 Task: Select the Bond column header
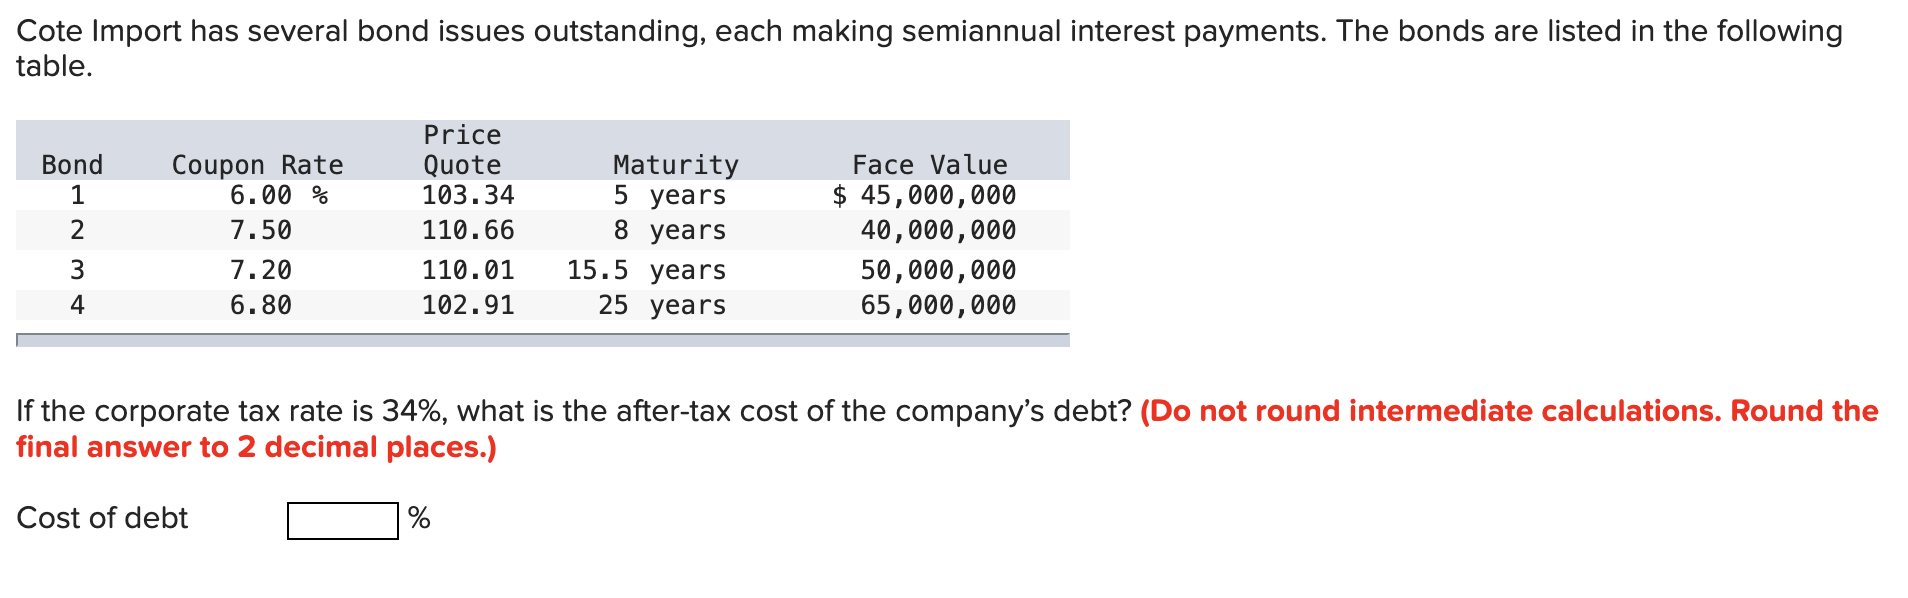point(72,164)
